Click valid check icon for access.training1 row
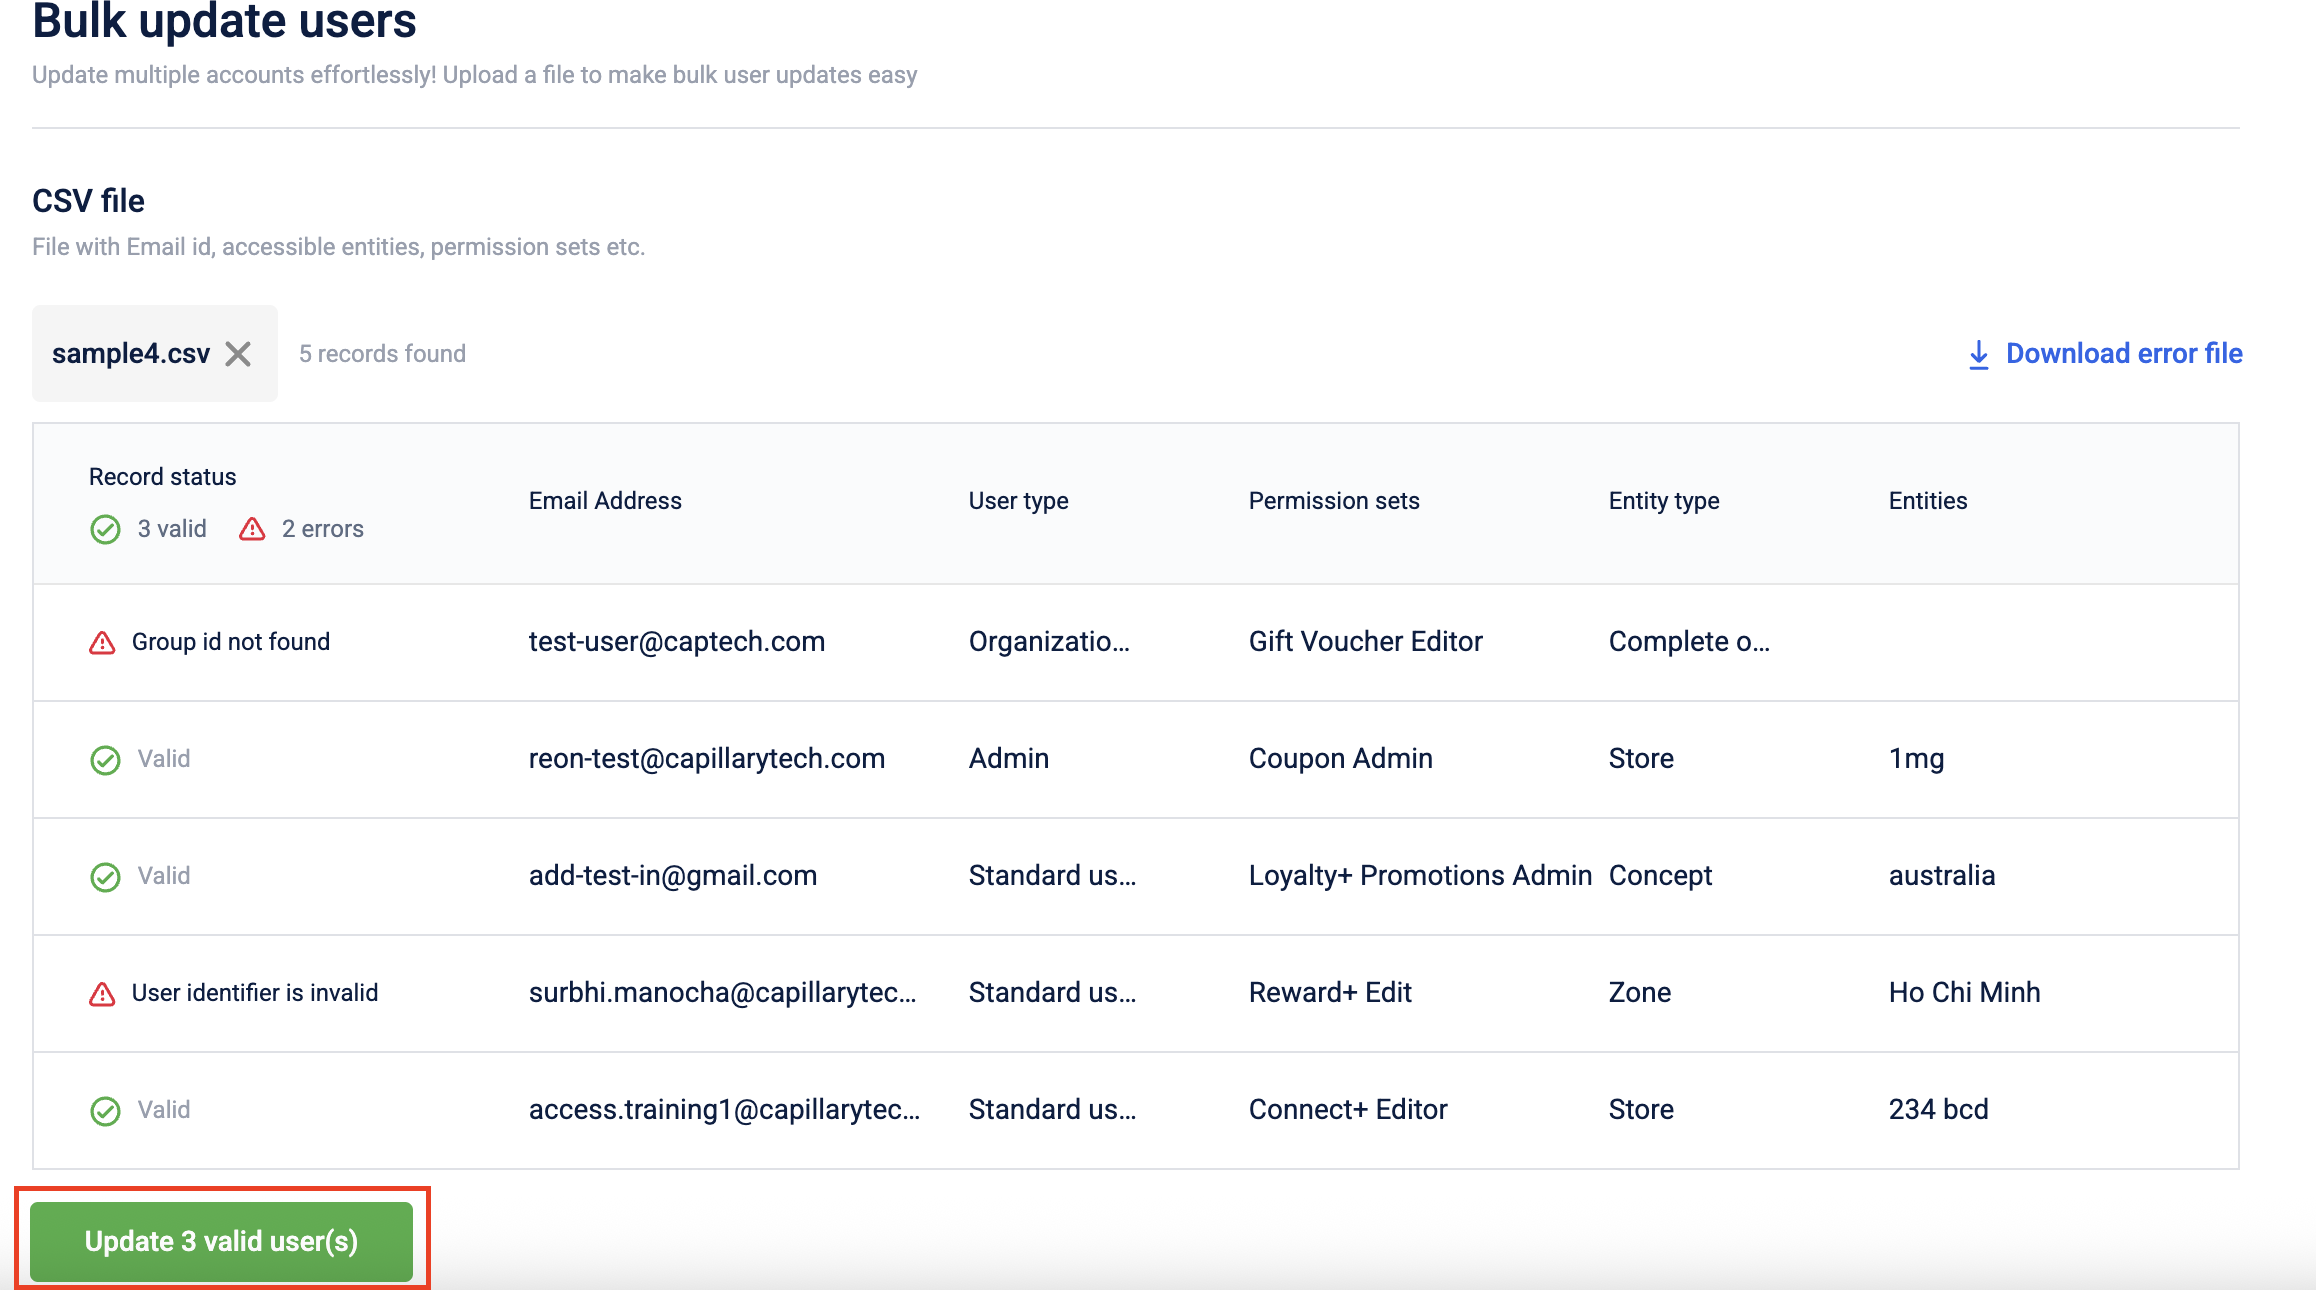Screen dimensions: 2316x1290 click(x=105, y=1111)
